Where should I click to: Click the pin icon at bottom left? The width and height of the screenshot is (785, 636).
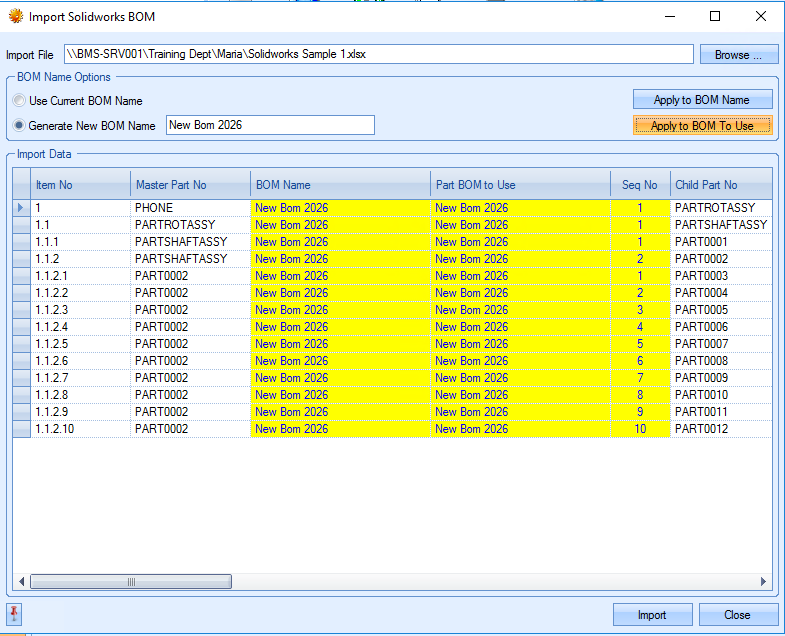click(14, 614)
